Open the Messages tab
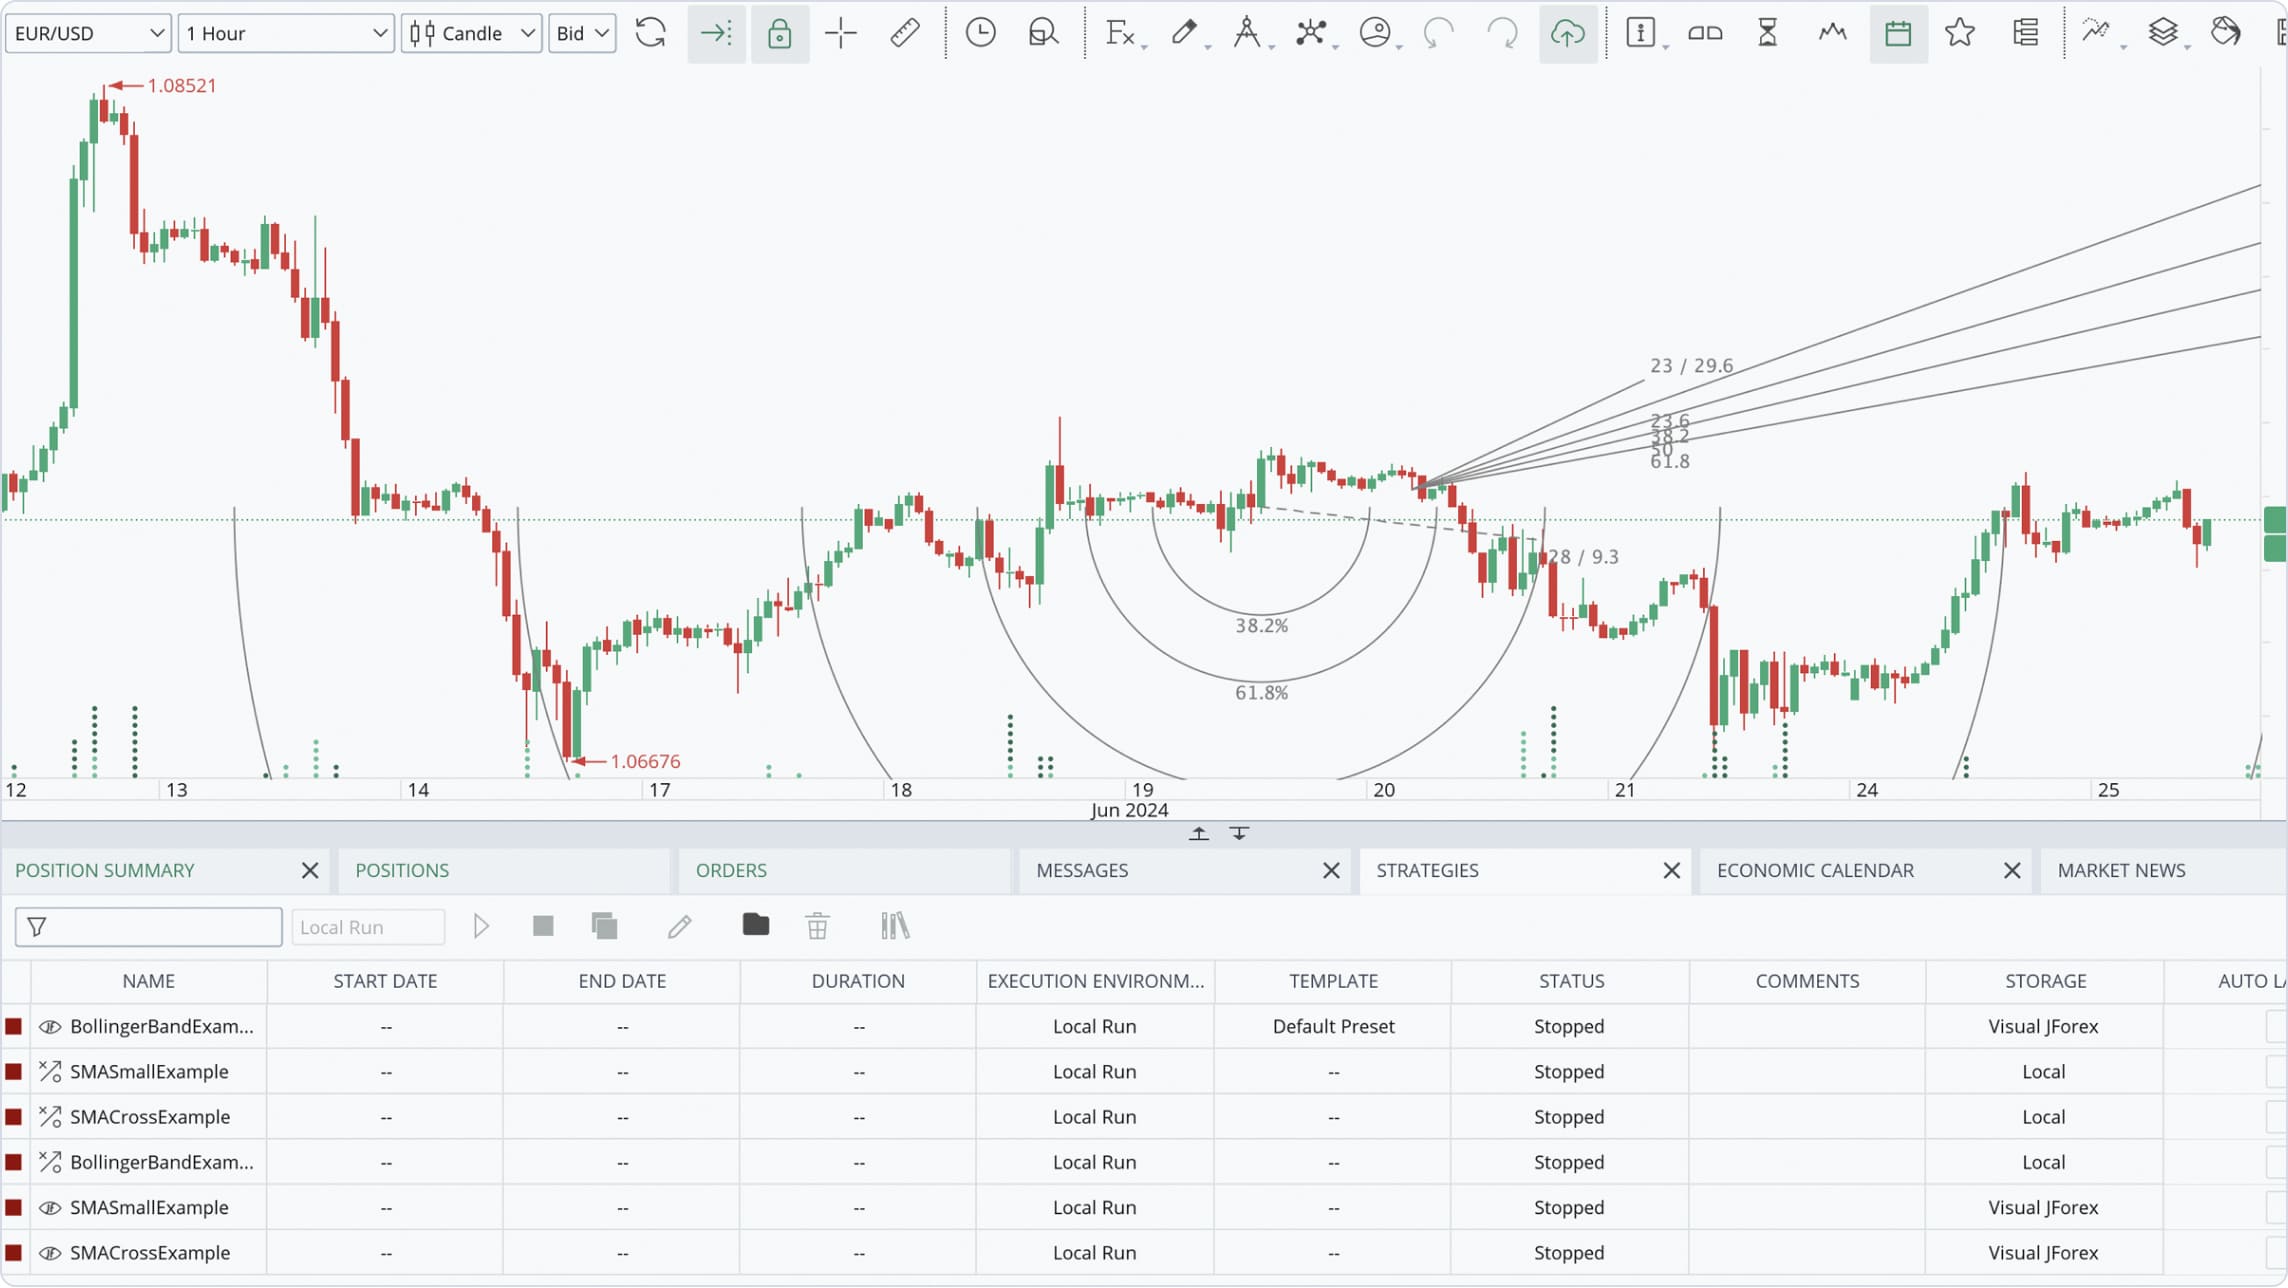This screenshot has width=2288, height=1288. 1082,870
